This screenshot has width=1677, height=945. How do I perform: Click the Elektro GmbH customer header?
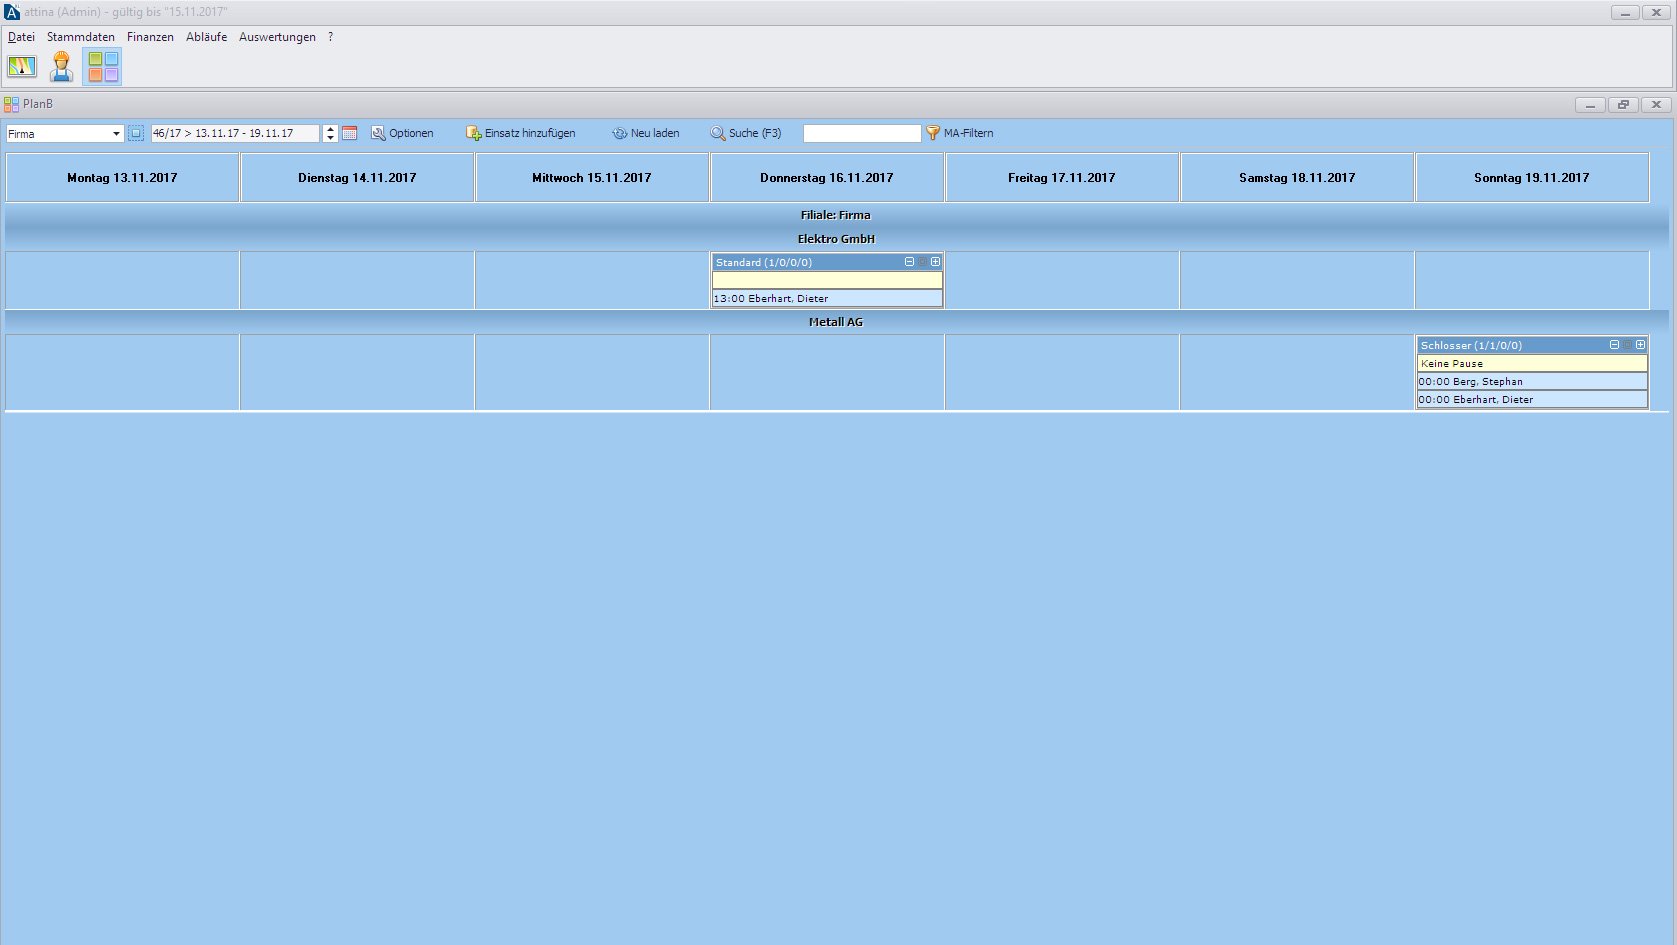pyautogui.click(x=836, y=239)
